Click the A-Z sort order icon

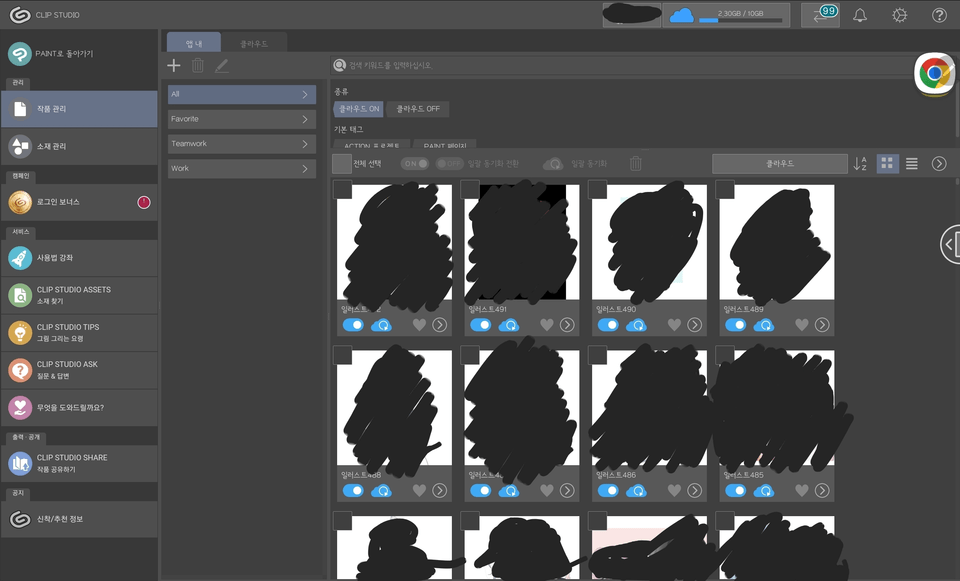(x=860, y=163)
